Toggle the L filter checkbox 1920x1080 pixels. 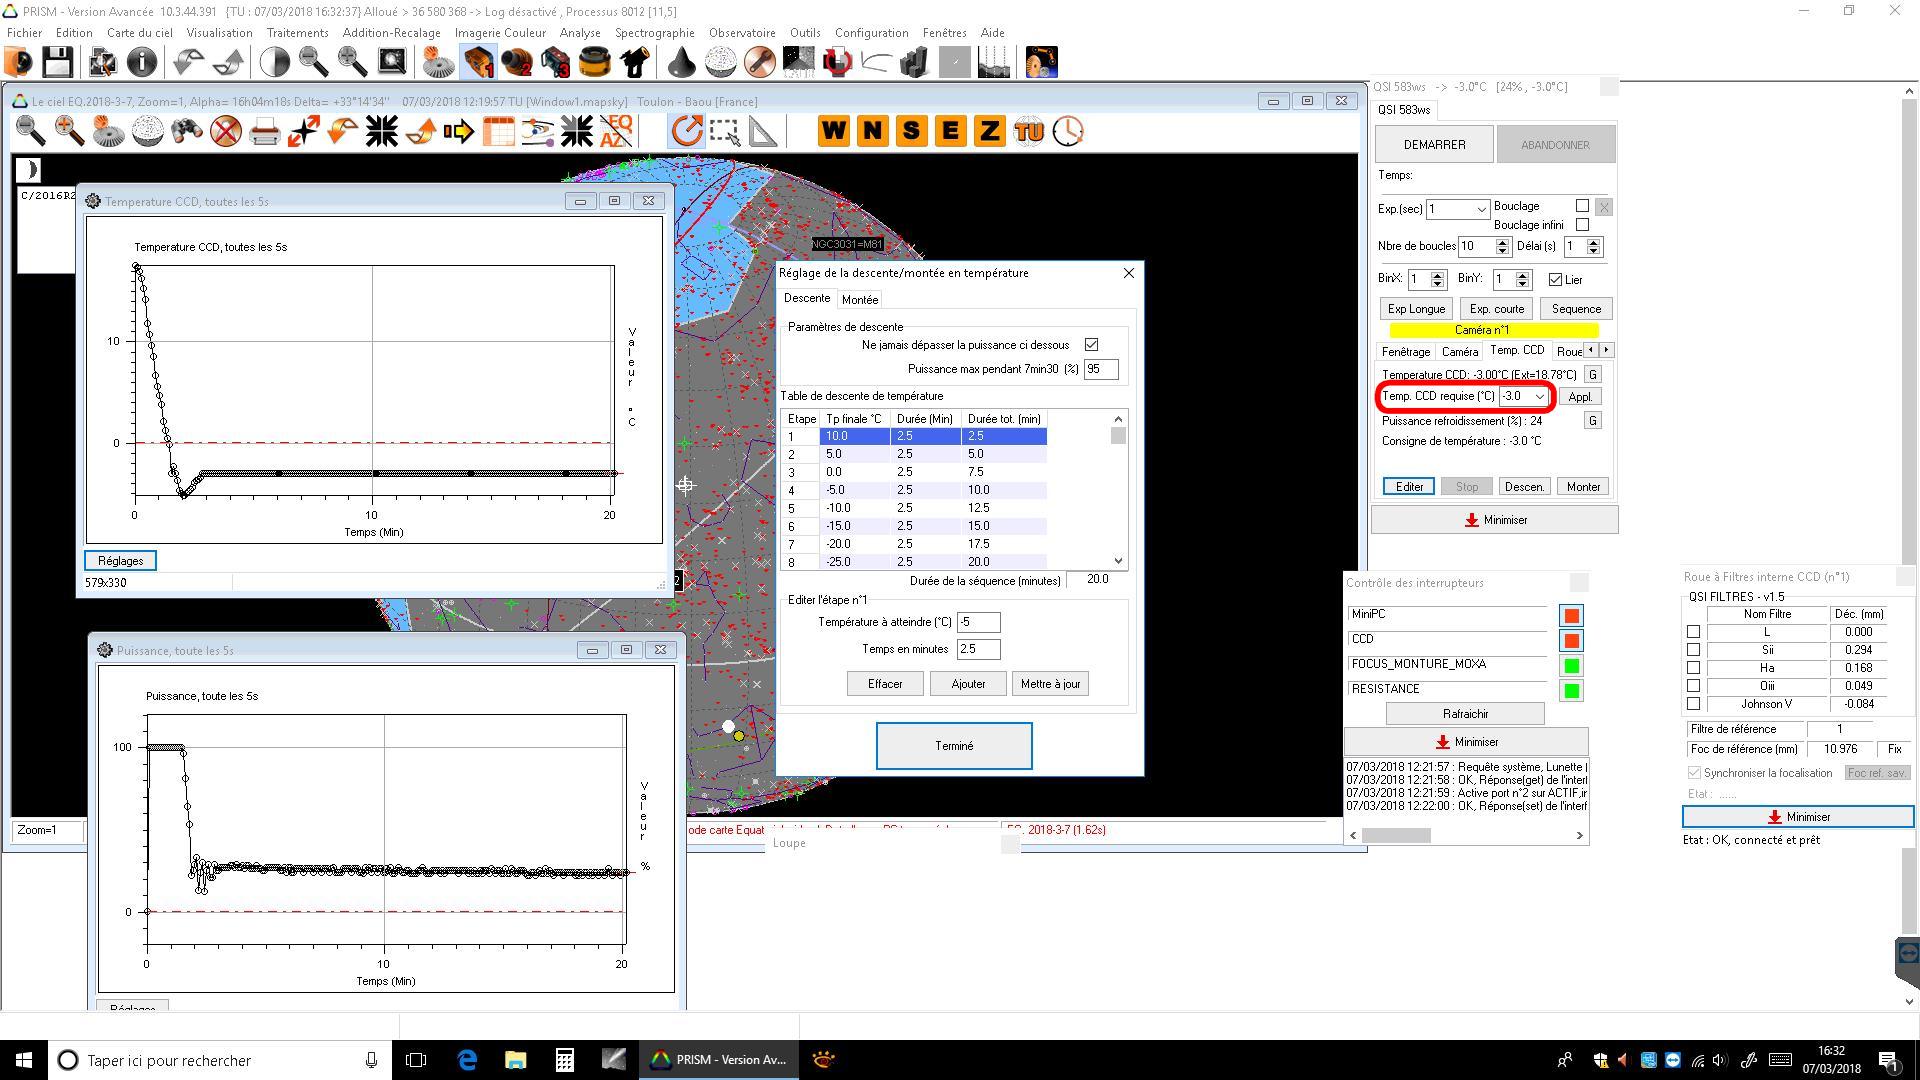(x=1693, y=632)
